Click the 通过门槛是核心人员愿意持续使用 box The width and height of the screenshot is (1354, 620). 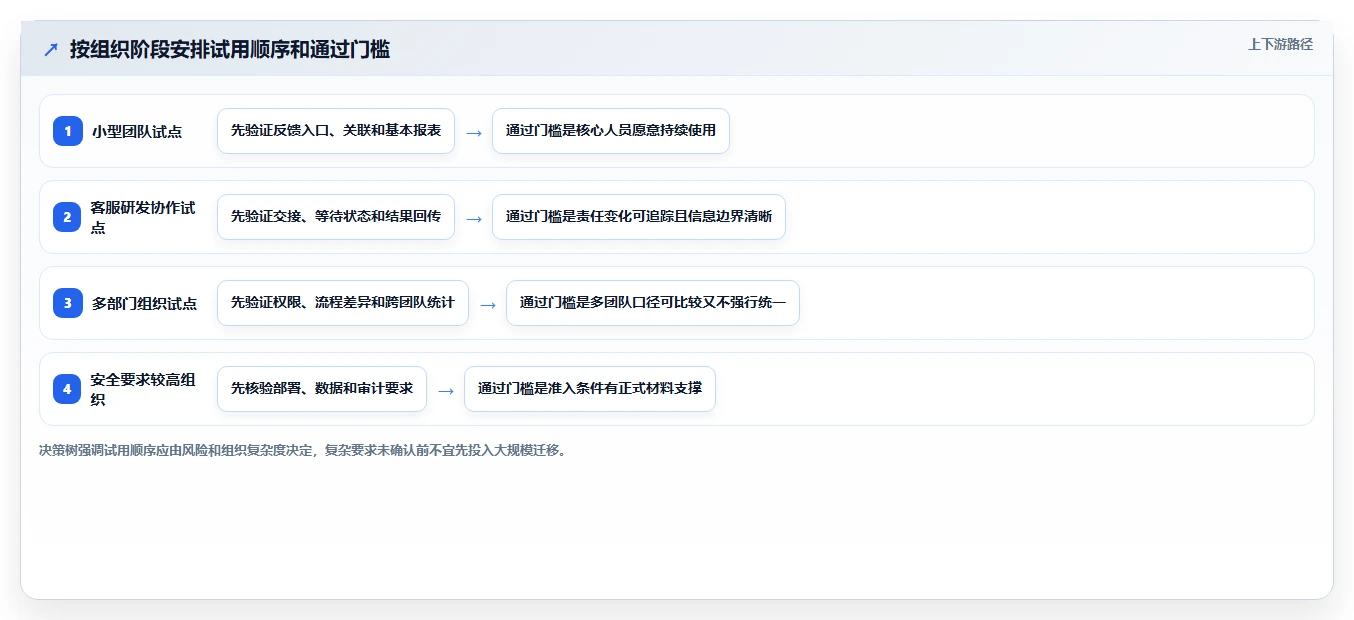pos(611,131)
